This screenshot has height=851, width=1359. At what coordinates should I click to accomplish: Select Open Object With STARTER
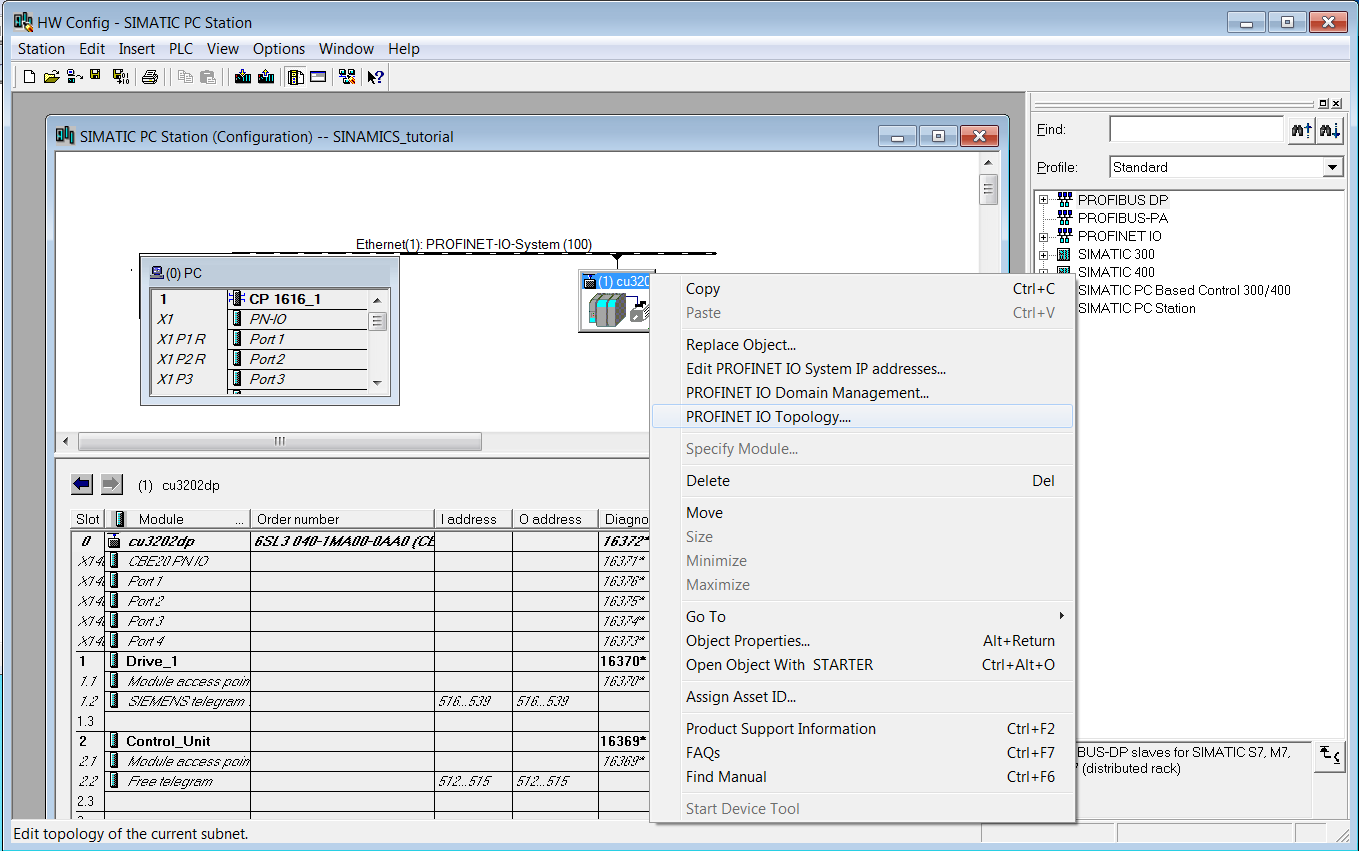click(x=862, y=665)
